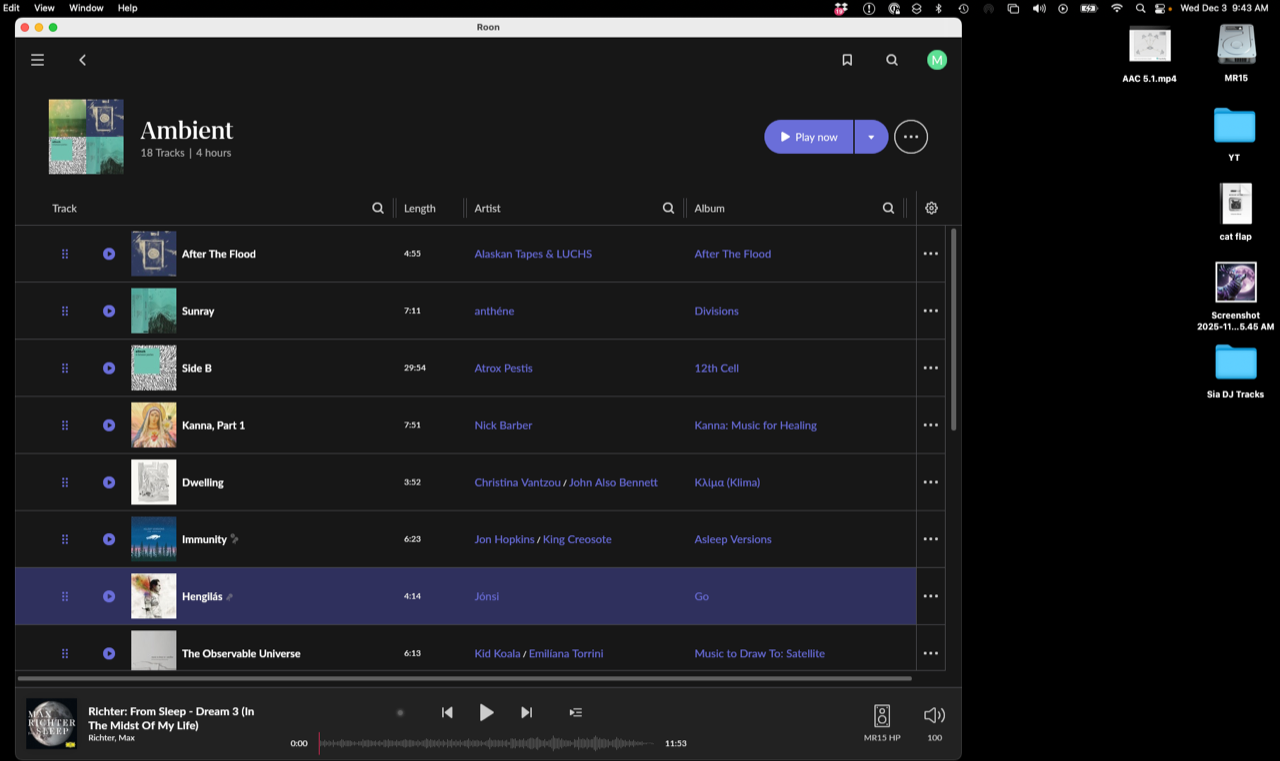Go back using the back arrow
Screen dimensions: 1280x761
tap(83, 60)
